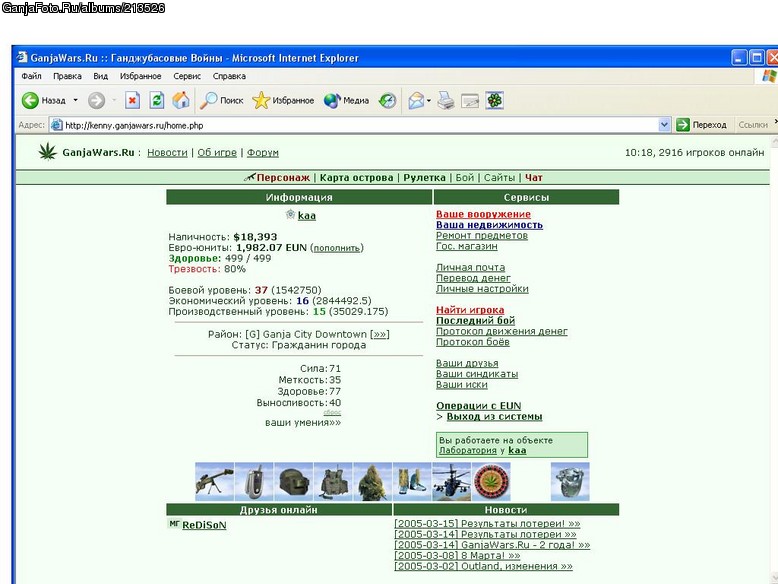This screenshot has width=778, height=584.
Task: Click the ghillie camouflage suit thumbnail
Action: 373,481
